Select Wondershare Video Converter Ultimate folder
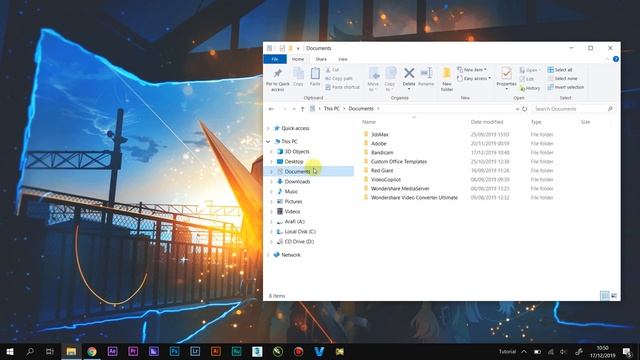 [x=414, y=198]
